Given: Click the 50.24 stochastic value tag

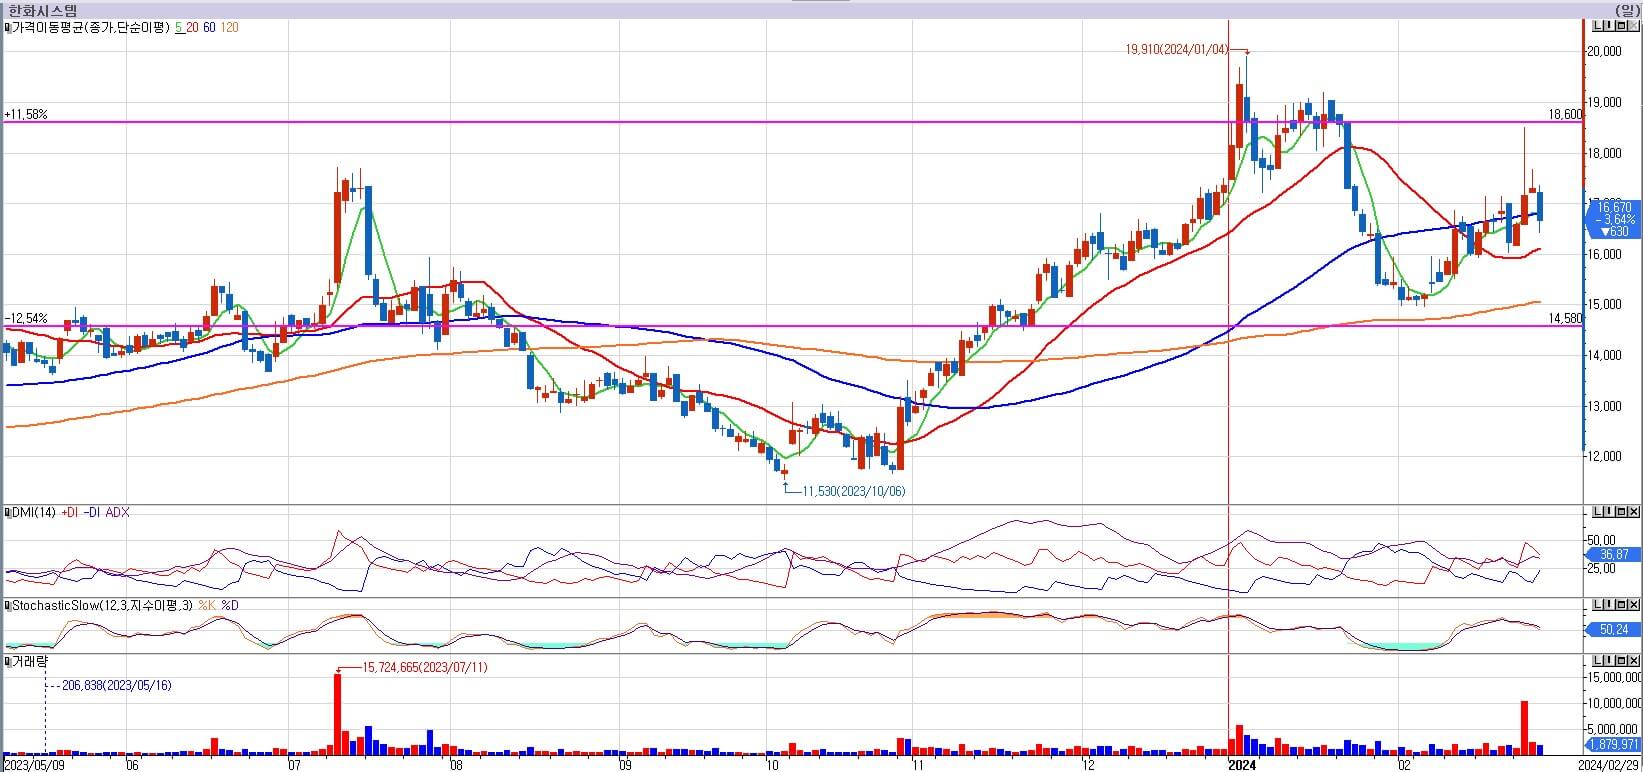Looking at the screenshot, I should 1612,629.
